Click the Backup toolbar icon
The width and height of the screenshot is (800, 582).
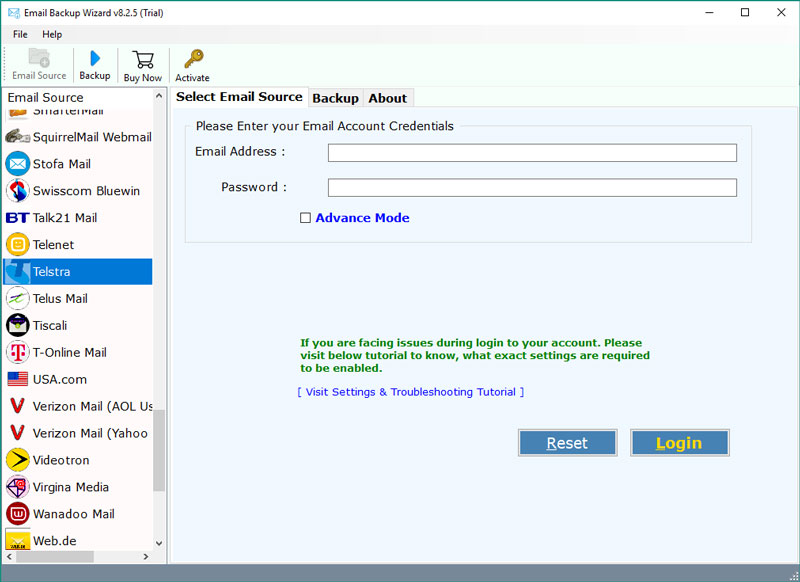95,59
